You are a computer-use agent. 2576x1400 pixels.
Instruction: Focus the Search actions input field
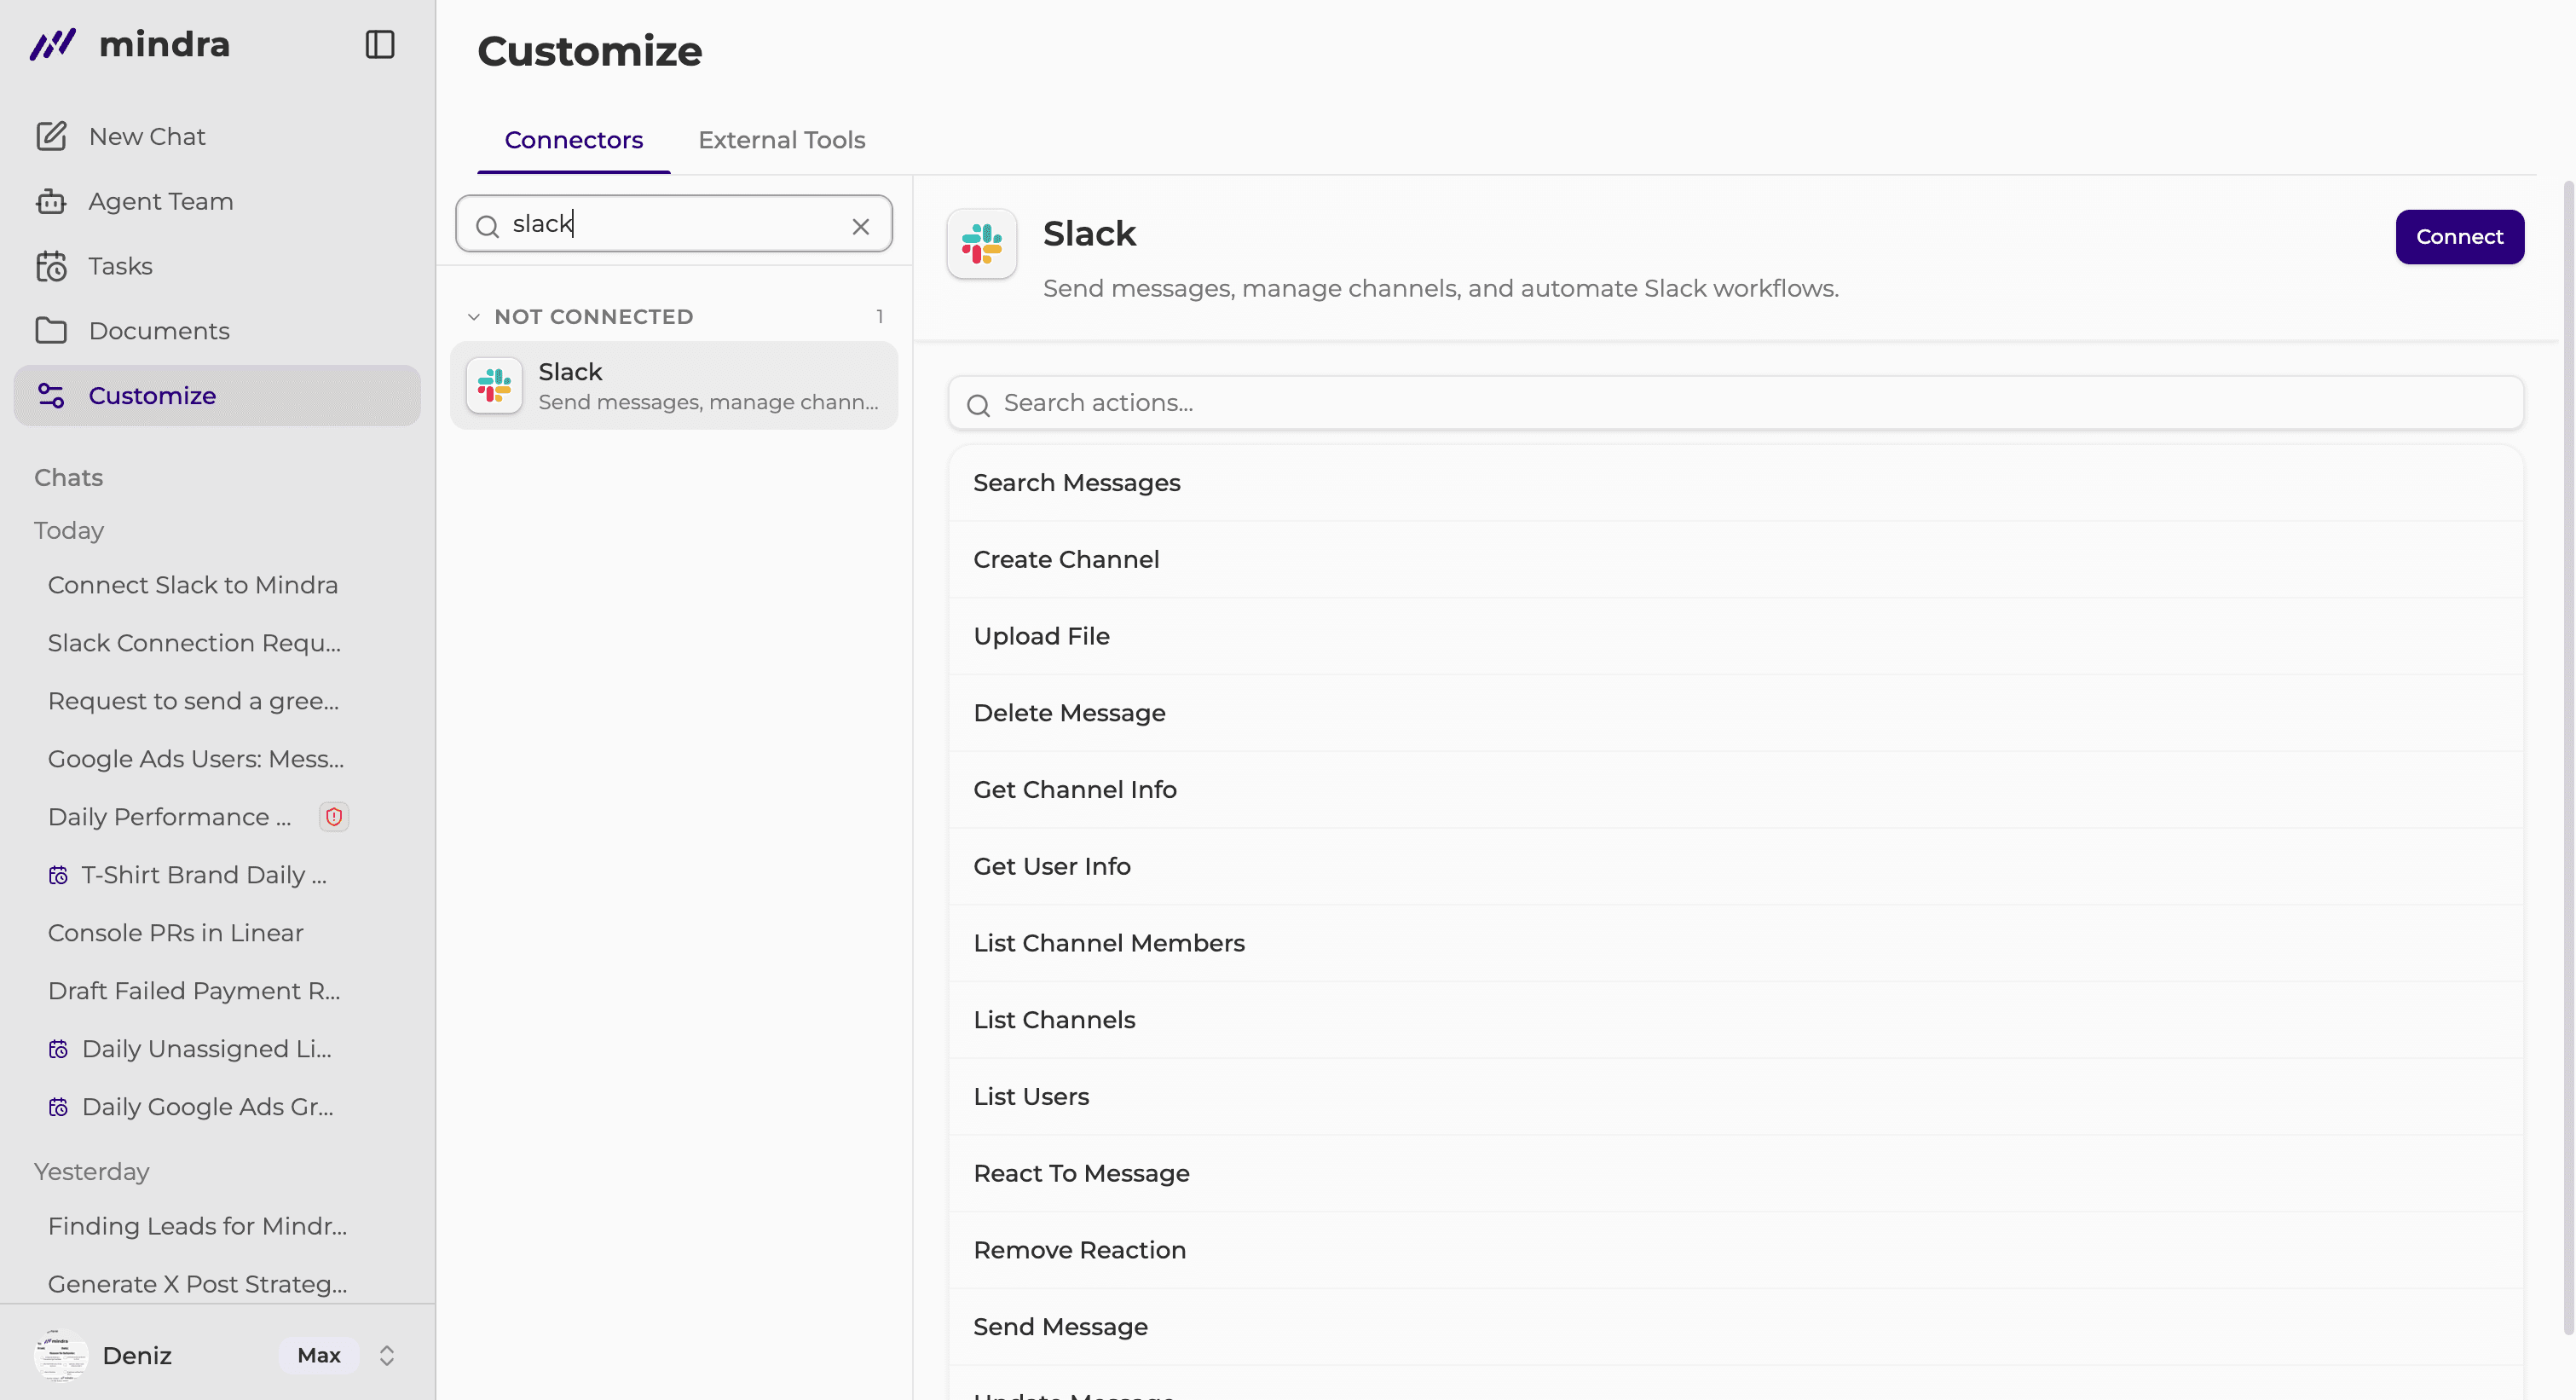click(1736, 403)
